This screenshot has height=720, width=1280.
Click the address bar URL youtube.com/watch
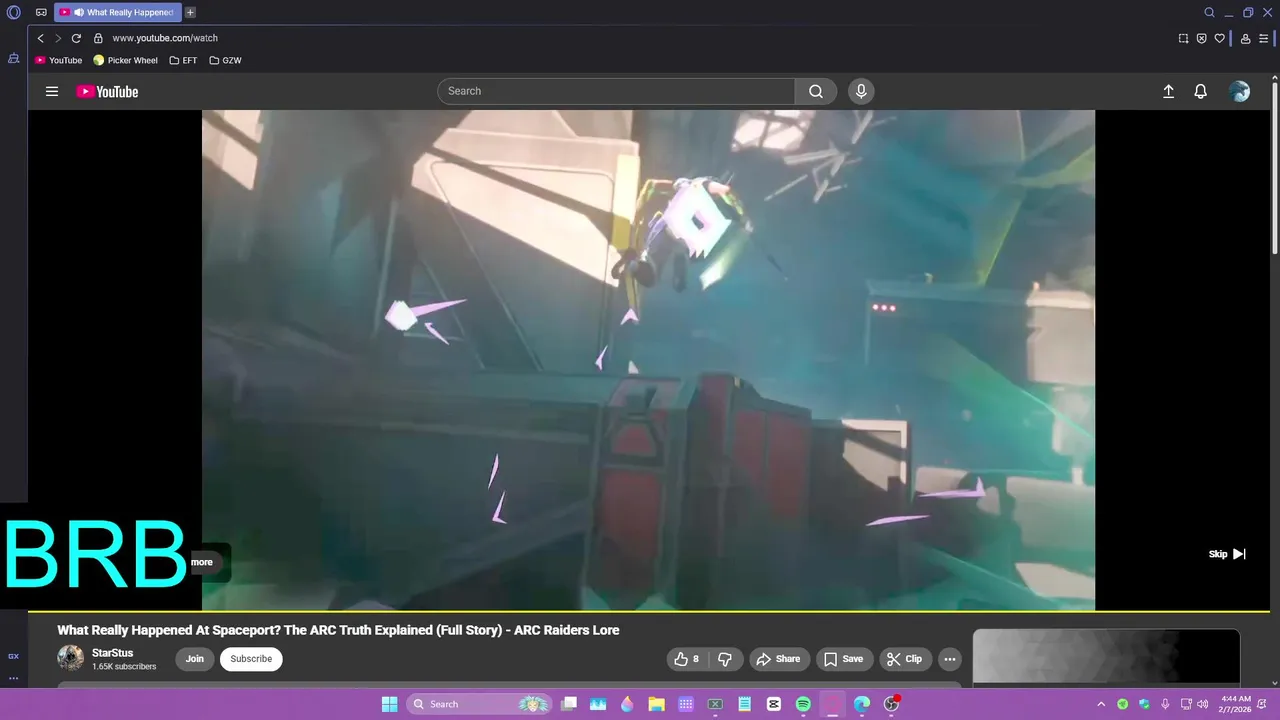(165, 38)
